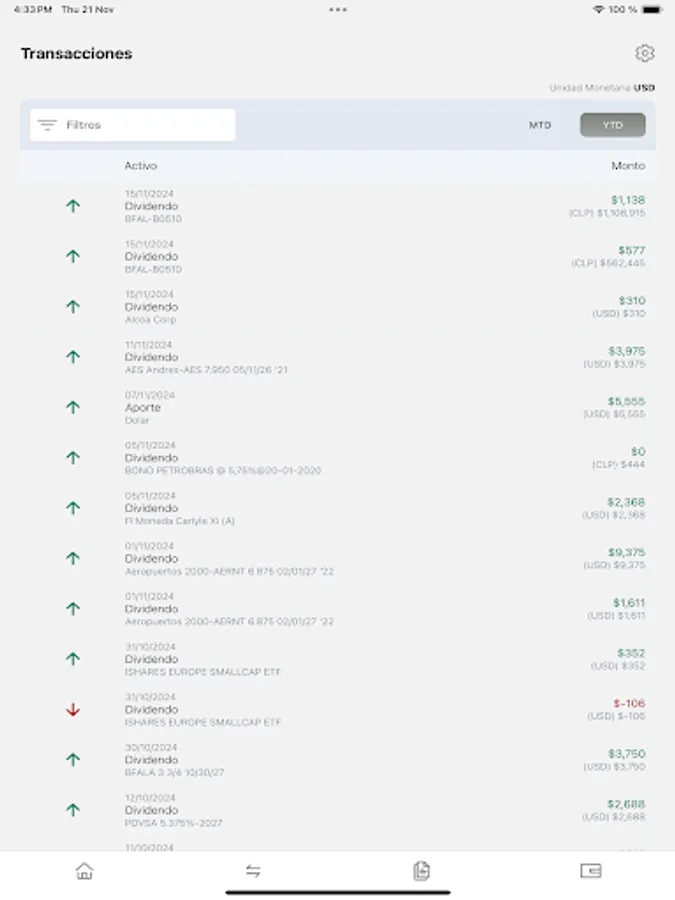Tap the green up arrow beside Aporte Dolar
This screenshot has width=675, height=900.
coord(73,407)
